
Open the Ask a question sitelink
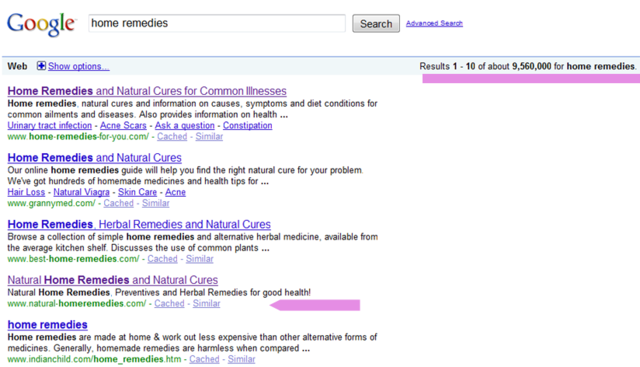184,125
